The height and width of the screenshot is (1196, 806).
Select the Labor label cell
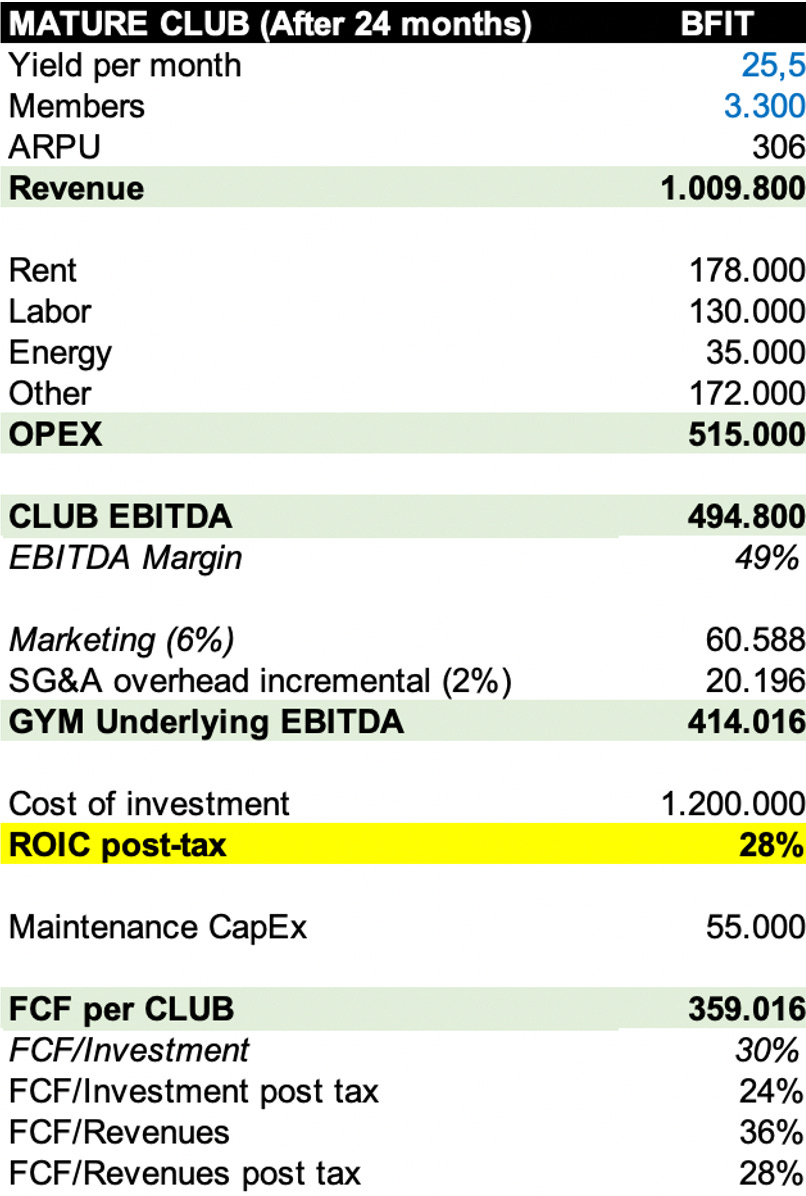(x=50, y=311)
